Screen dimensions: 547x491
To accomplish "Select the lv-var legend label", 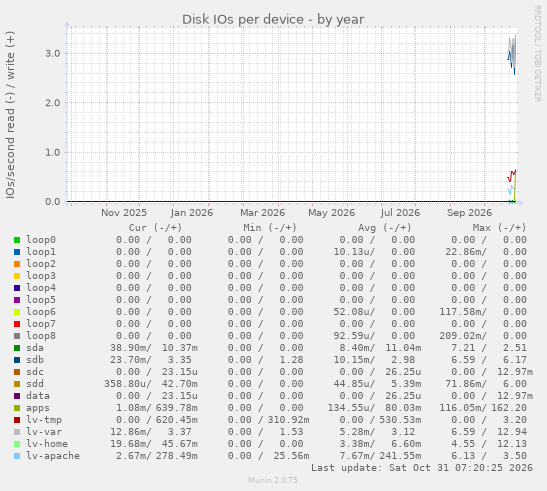I will point(44,432).
